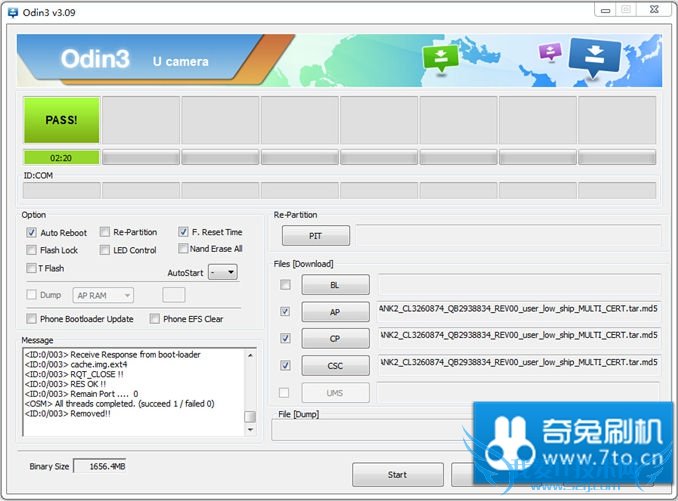The image size is (678, 501).
Task: Click the CSC file button
Action: click(x=336, y=366)
